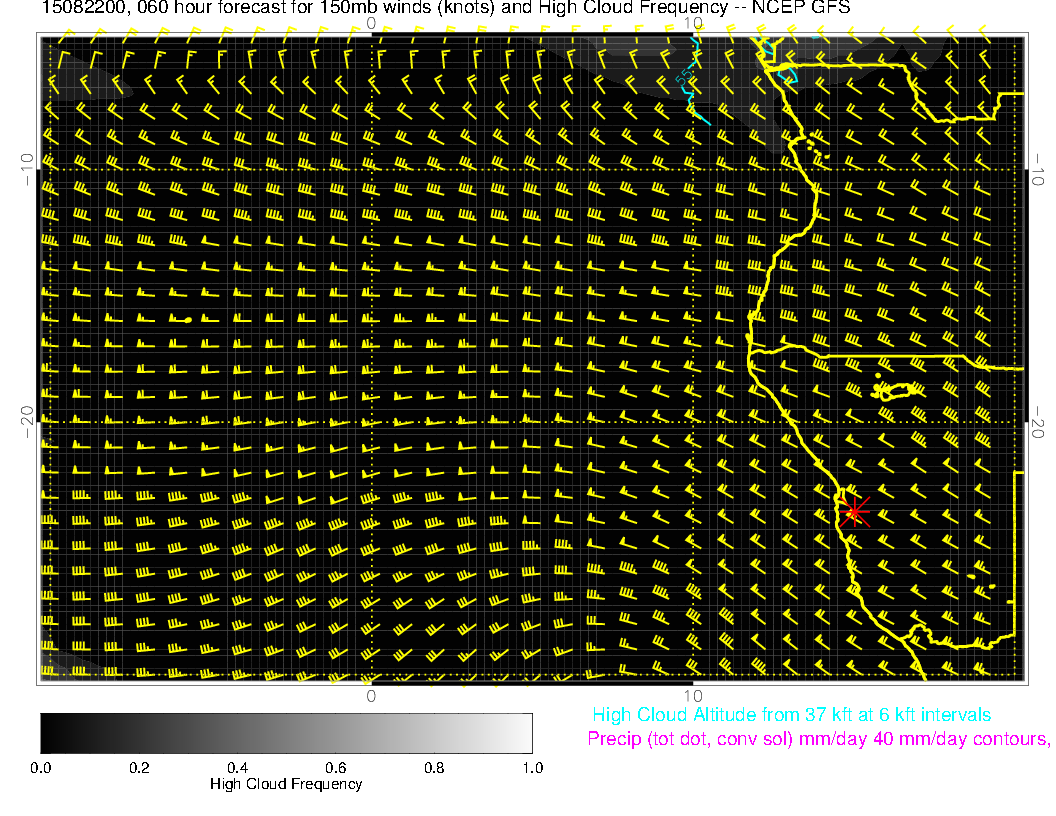Viewport: 1056px width, 816px height.
Task: Click the colorbar tick label 0.4
Action: tap(237, 768)
